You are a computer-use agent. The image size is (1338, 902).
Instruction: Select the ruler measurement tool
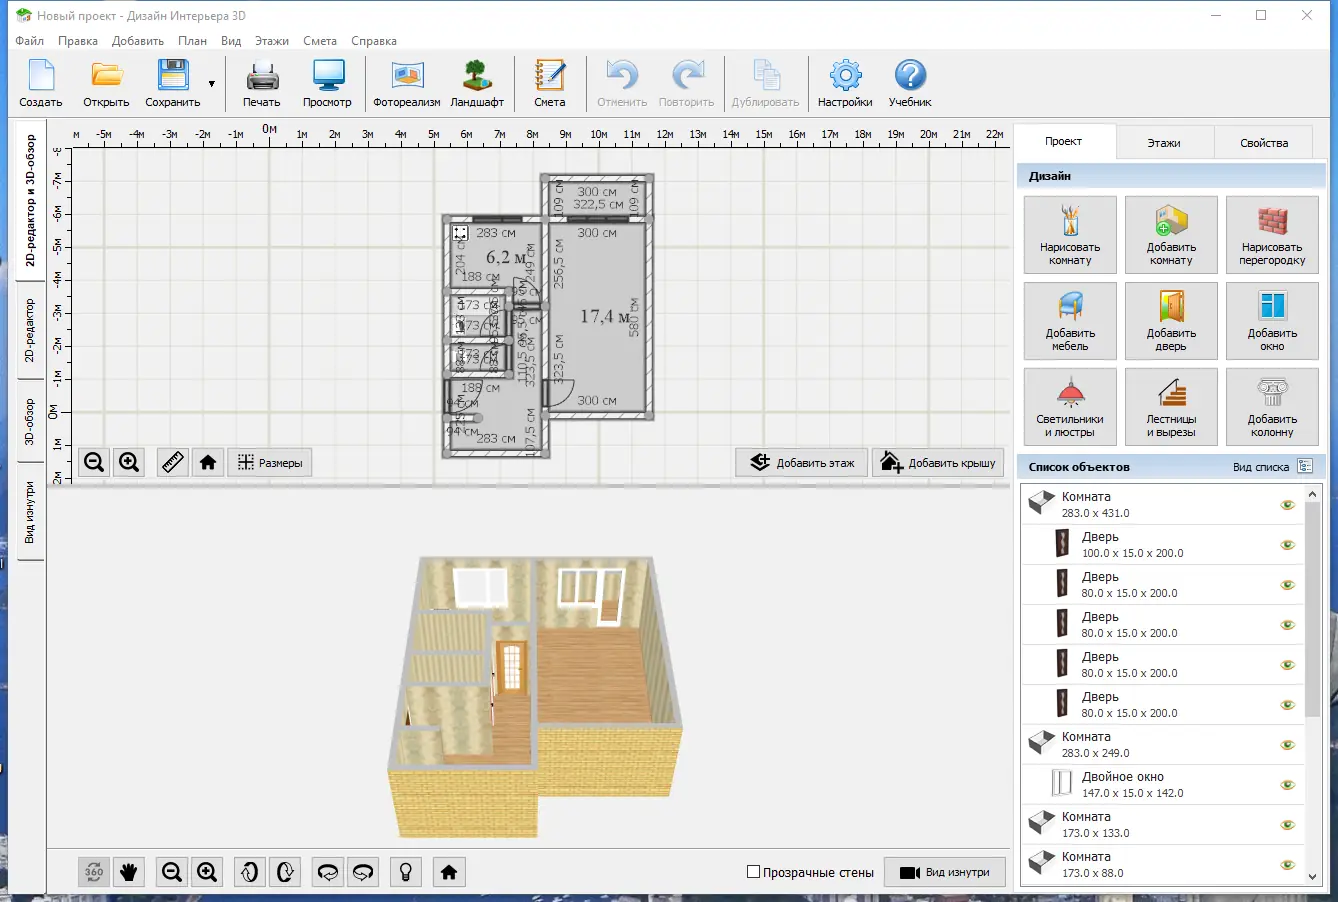tap(173, 462)
